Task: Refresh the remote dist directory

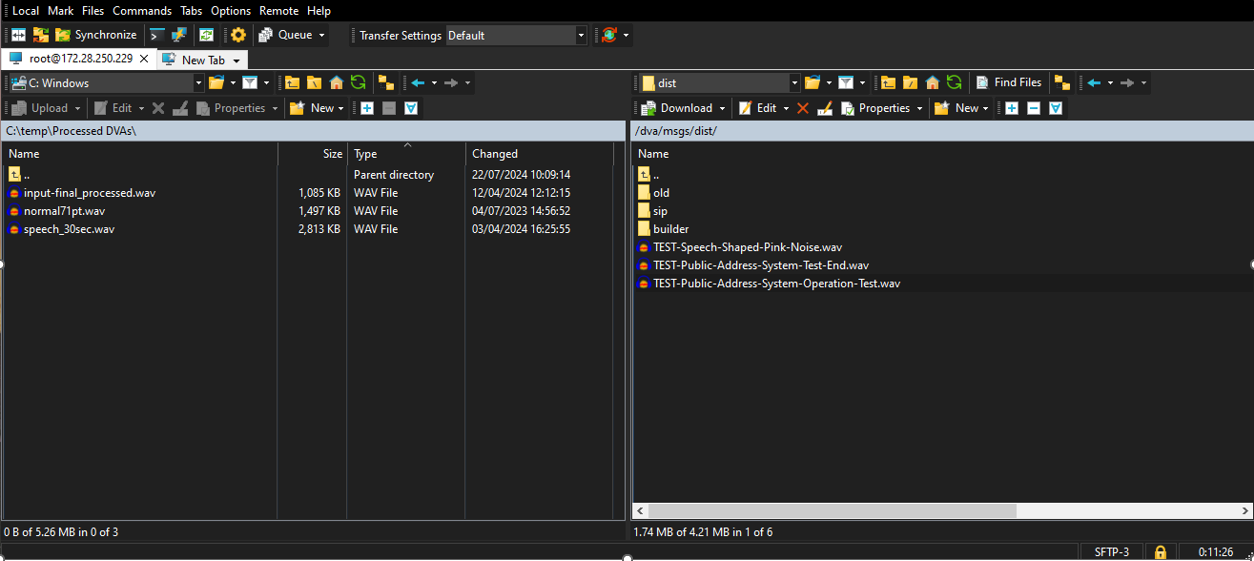Action: click(x=954, y=83)
